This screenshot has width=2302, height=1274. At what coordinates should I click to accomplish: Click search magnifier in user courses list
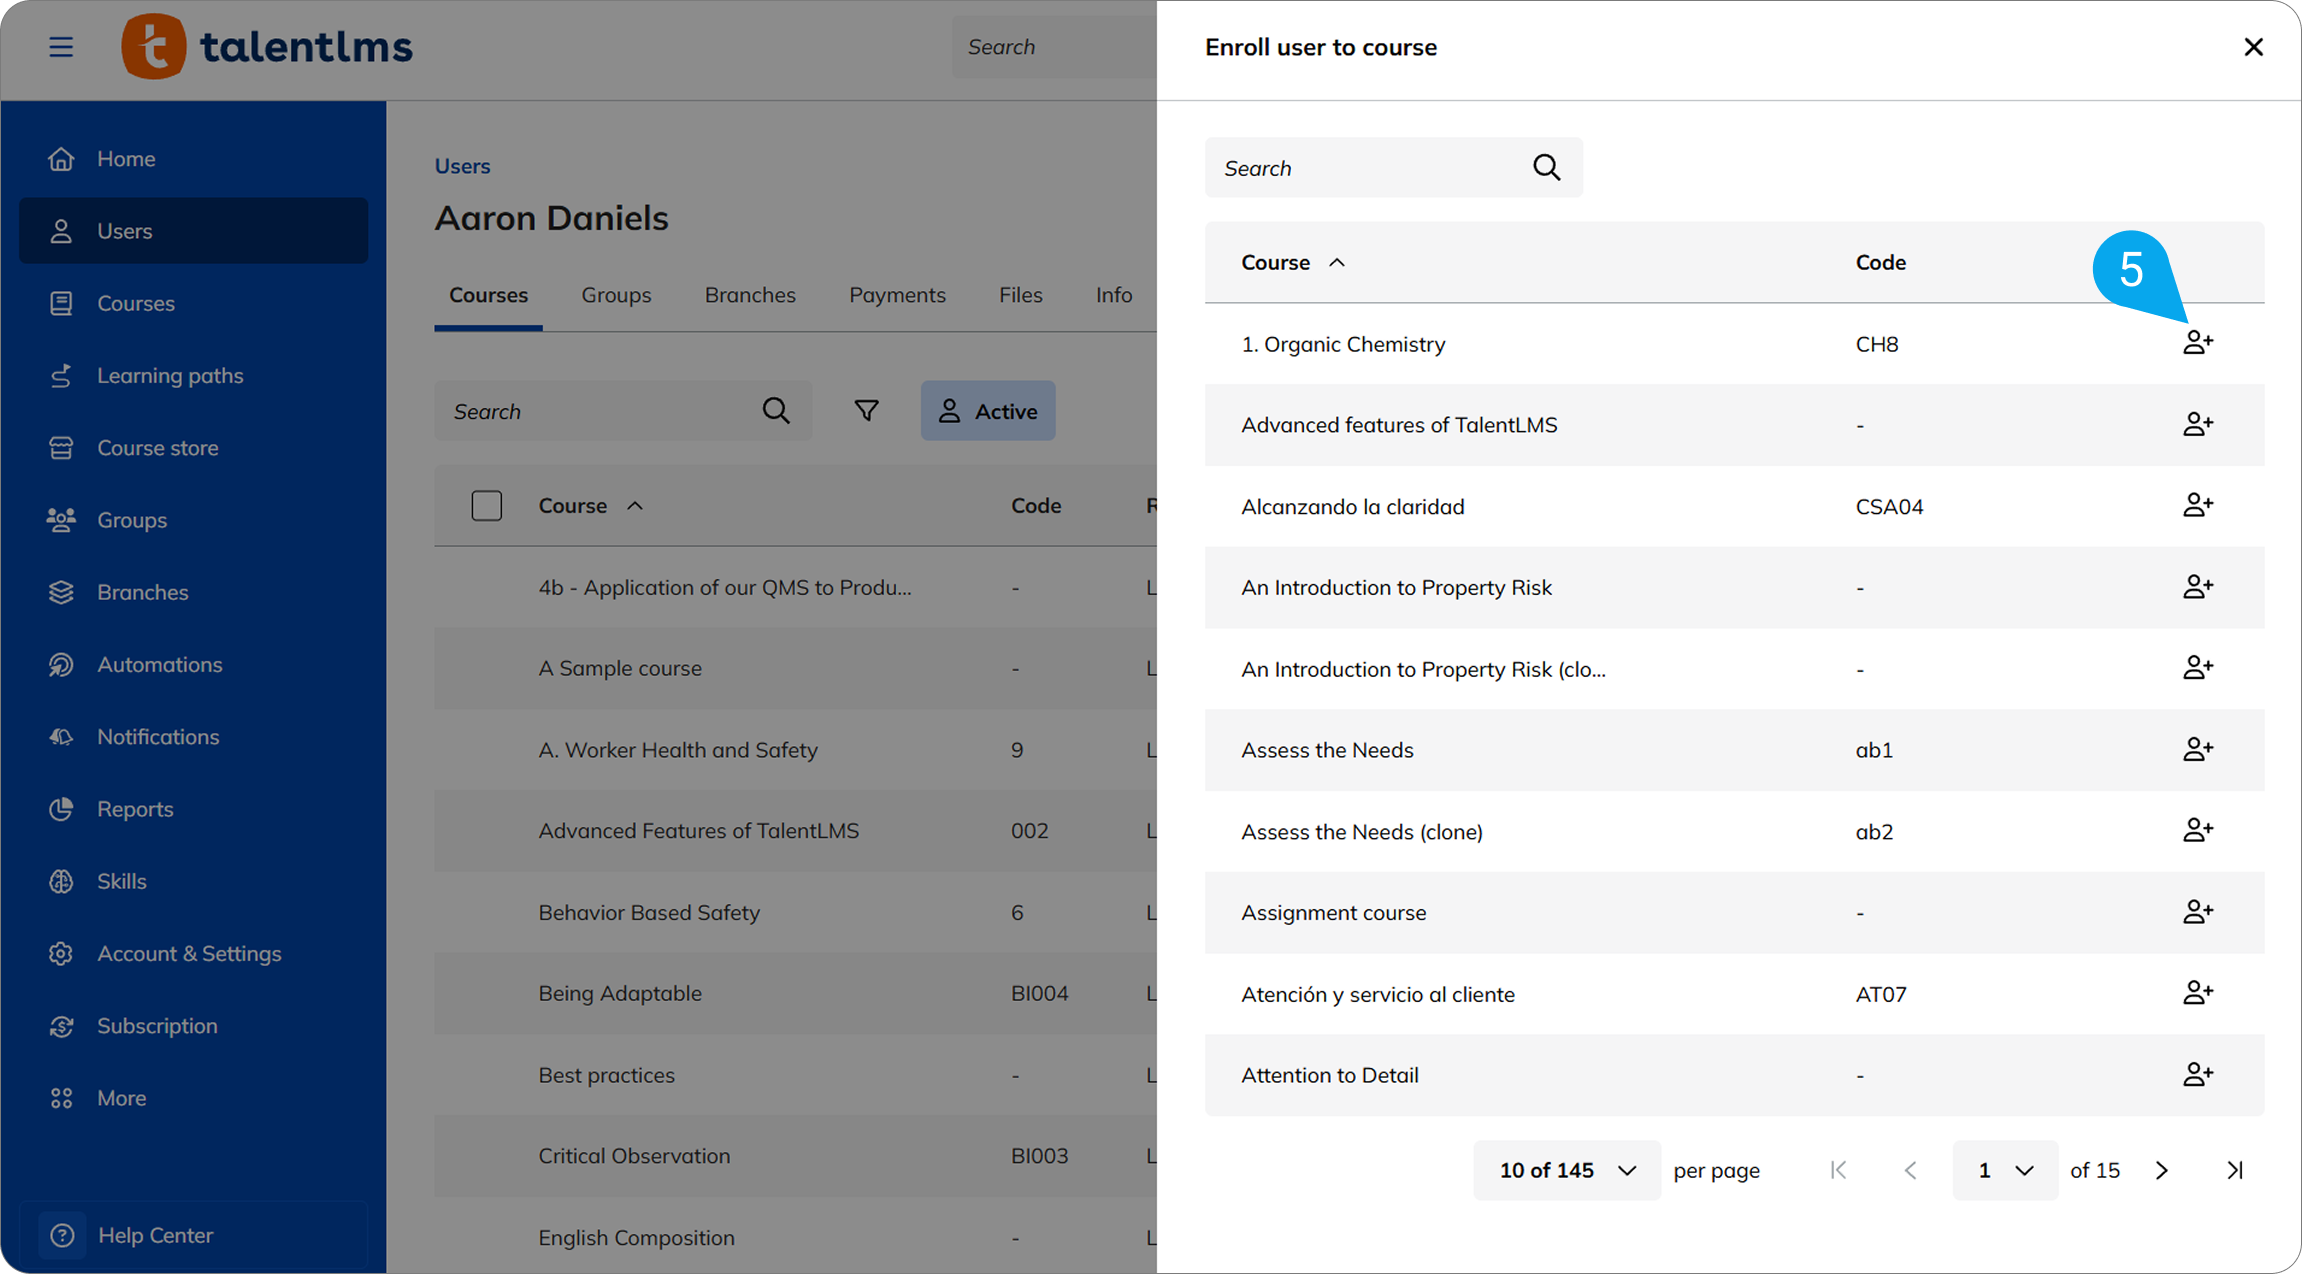(x=776, y=410)
